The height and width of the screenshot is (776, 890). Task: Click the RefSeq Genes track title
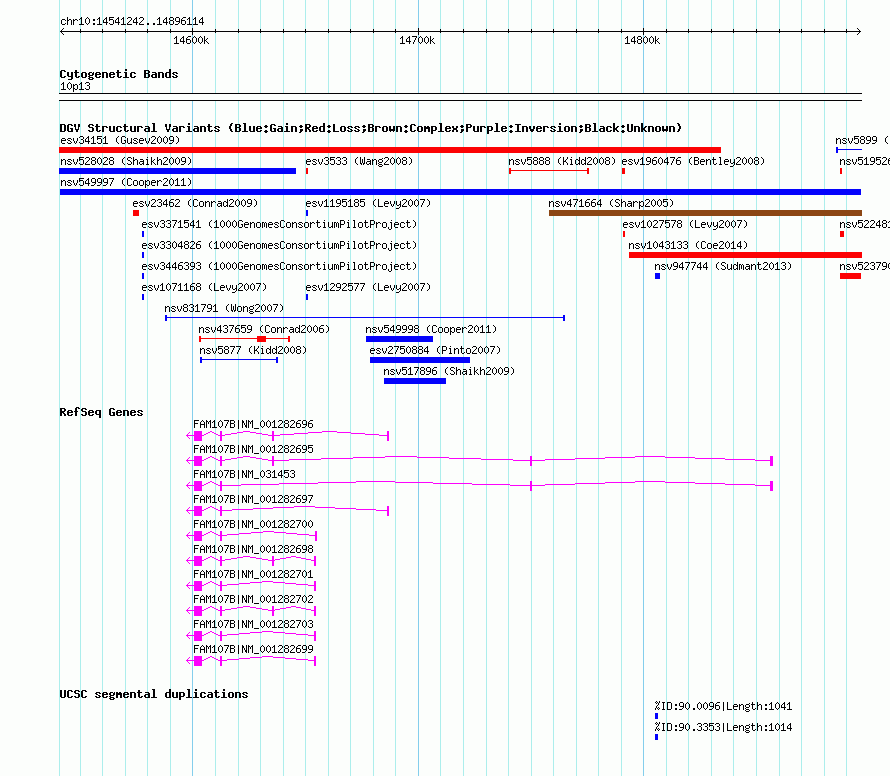(101, 412)
